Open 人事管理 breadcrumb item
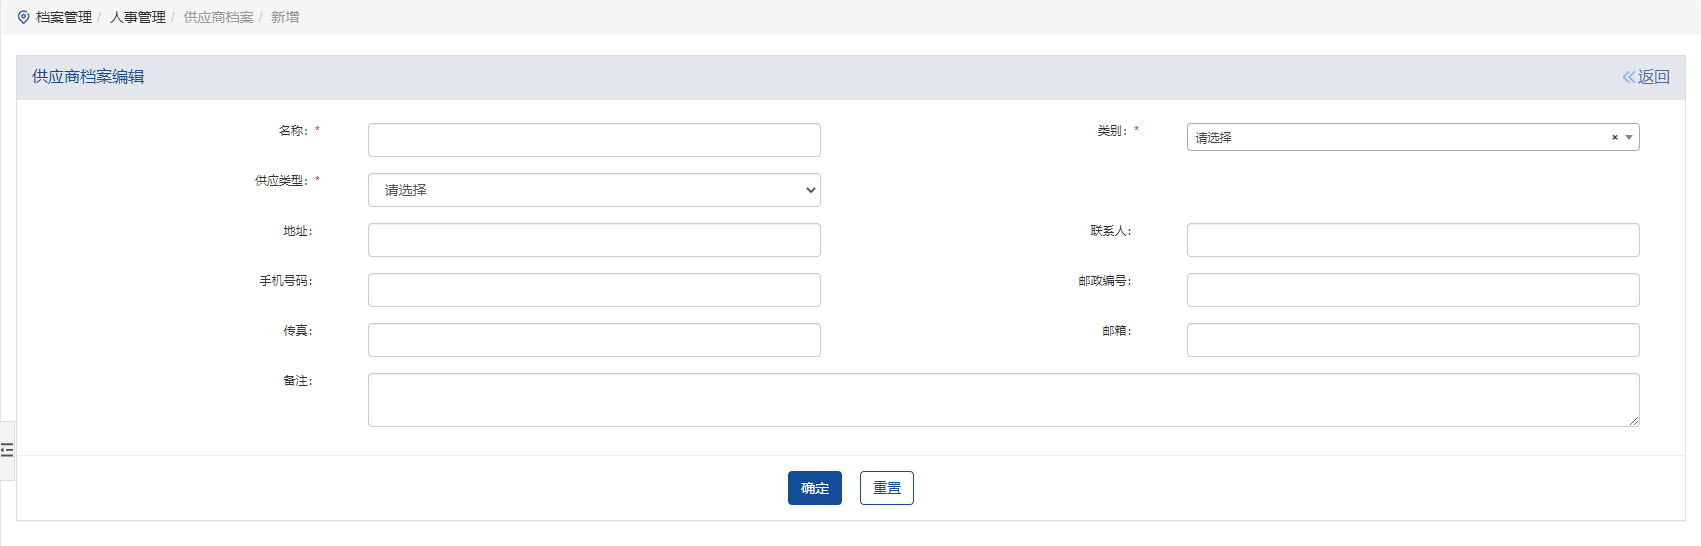 click(x=138, y=17)
